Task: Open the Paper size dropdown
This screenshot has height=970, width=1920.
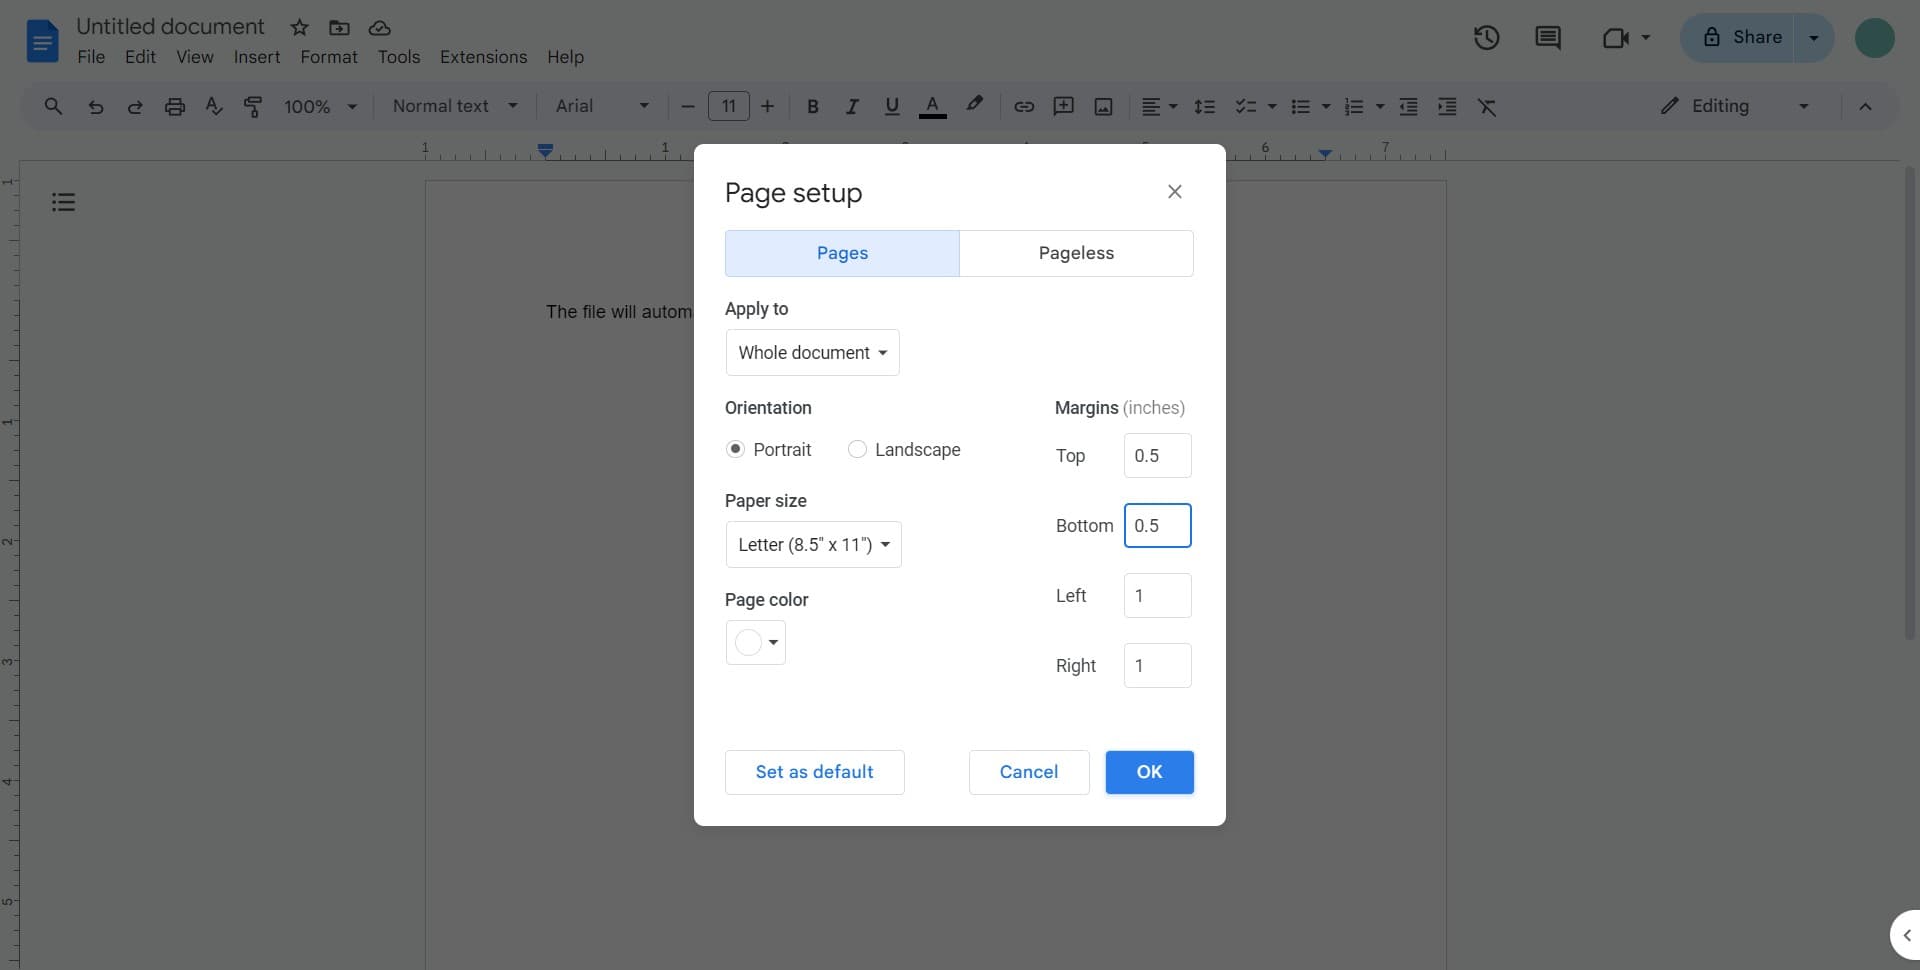Action: (813, 544)
